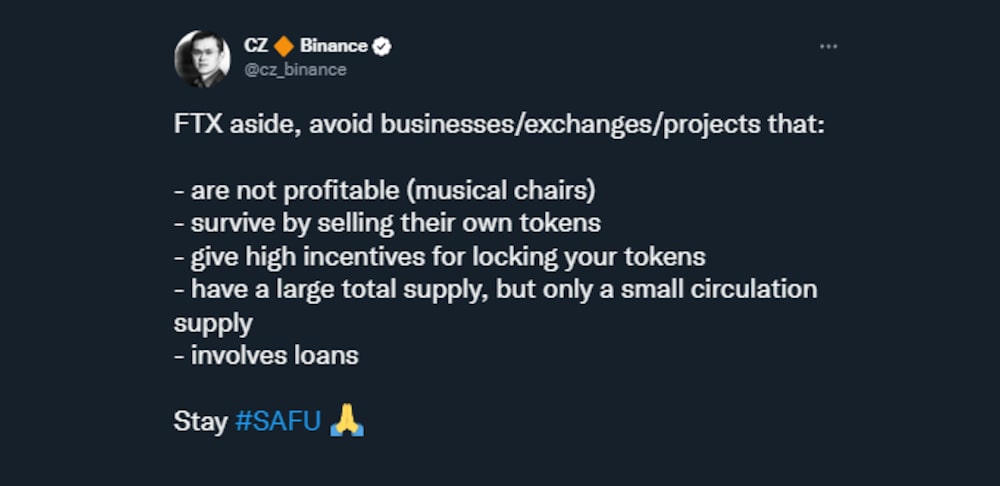Screen dimensions: 1000x486
Task: Click the "survive by selling their own tokens" line
Action: click(x=394, y=223)
